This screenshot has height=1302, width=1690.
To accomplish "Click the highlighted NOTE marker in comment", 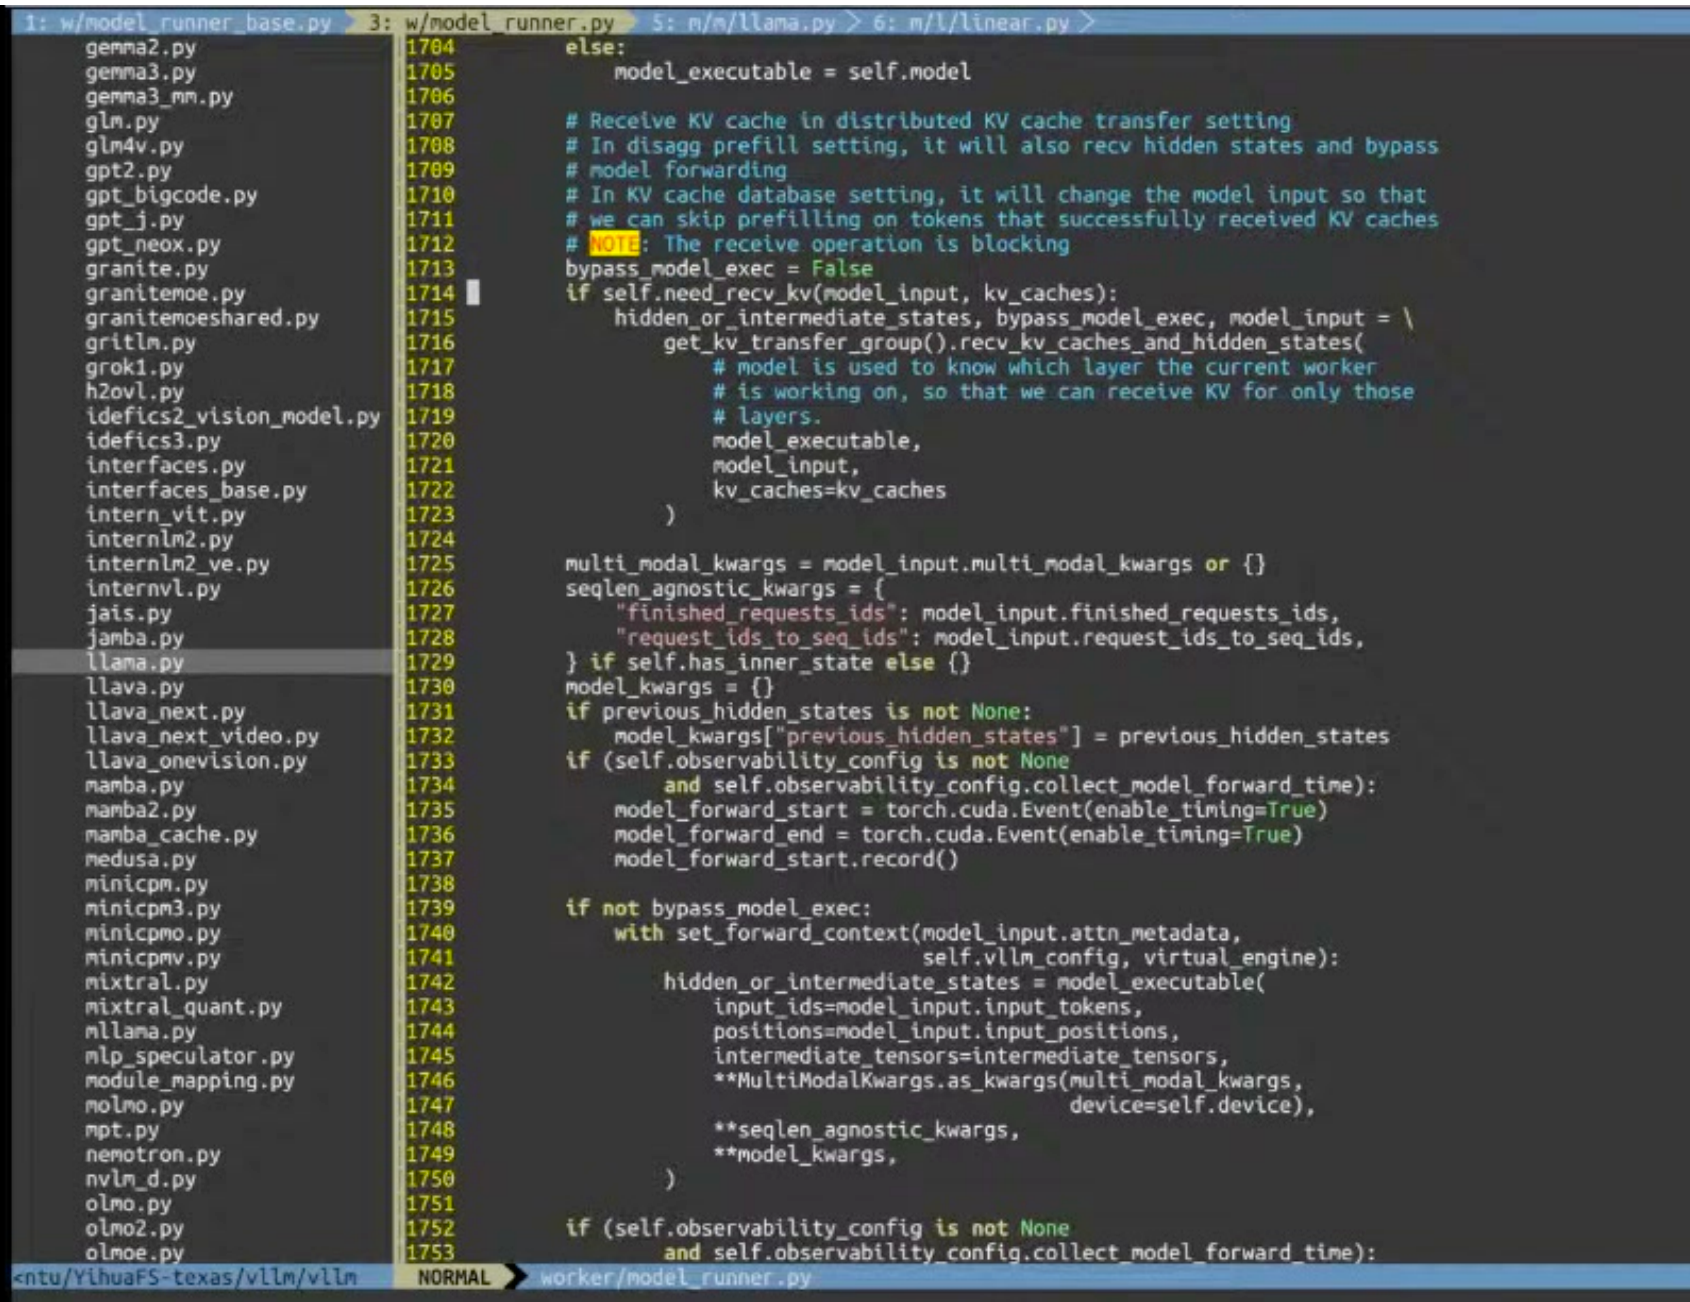I will coord(613,244).
